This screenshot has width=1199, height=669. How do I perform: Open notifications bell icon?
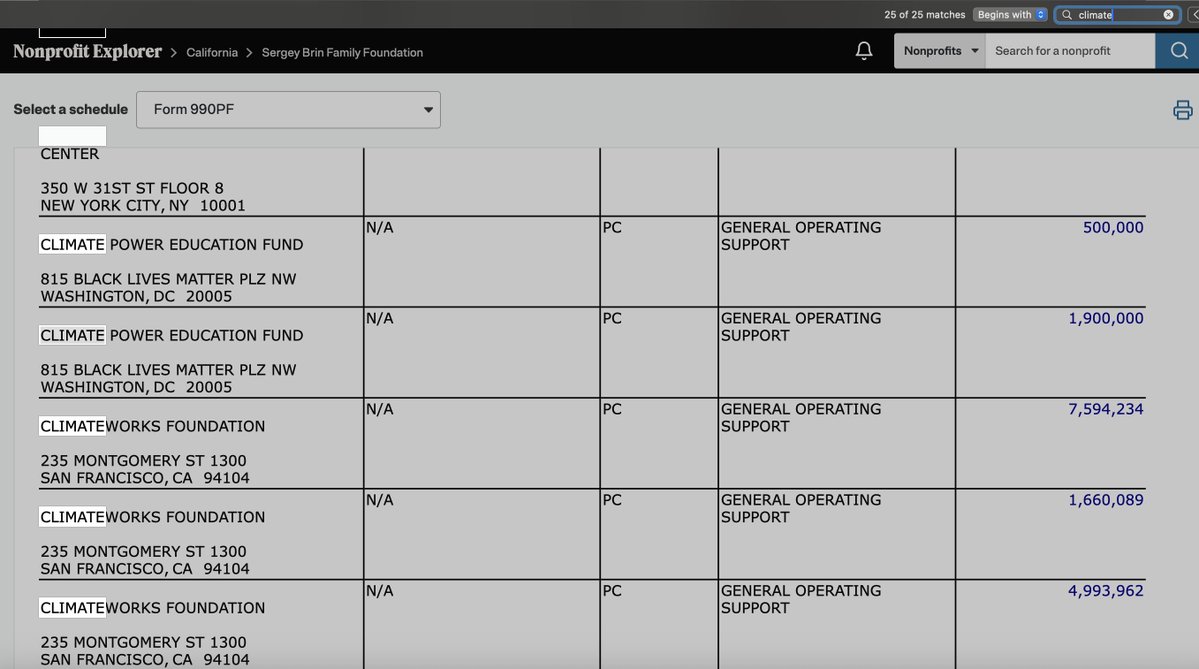(x=863, y=50)
